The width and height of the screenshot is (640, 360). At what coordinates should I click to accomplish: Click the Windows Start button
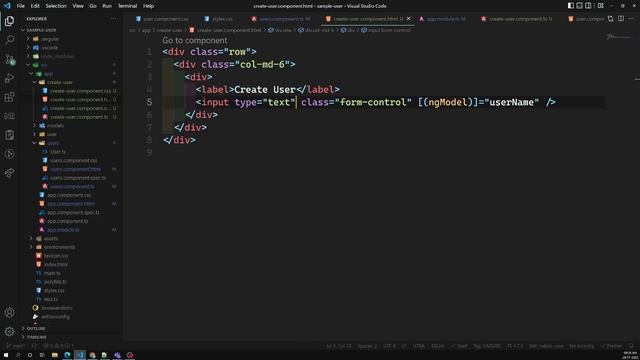(x=6, y=355)
